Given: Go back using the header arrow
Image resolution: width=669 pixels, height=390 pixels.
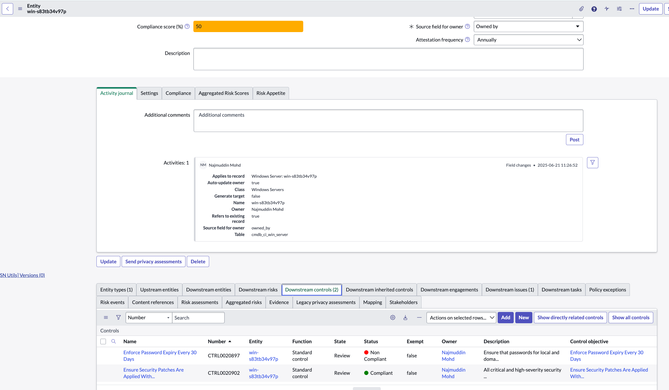Looking at the screenshot, I should coord(7,9).
